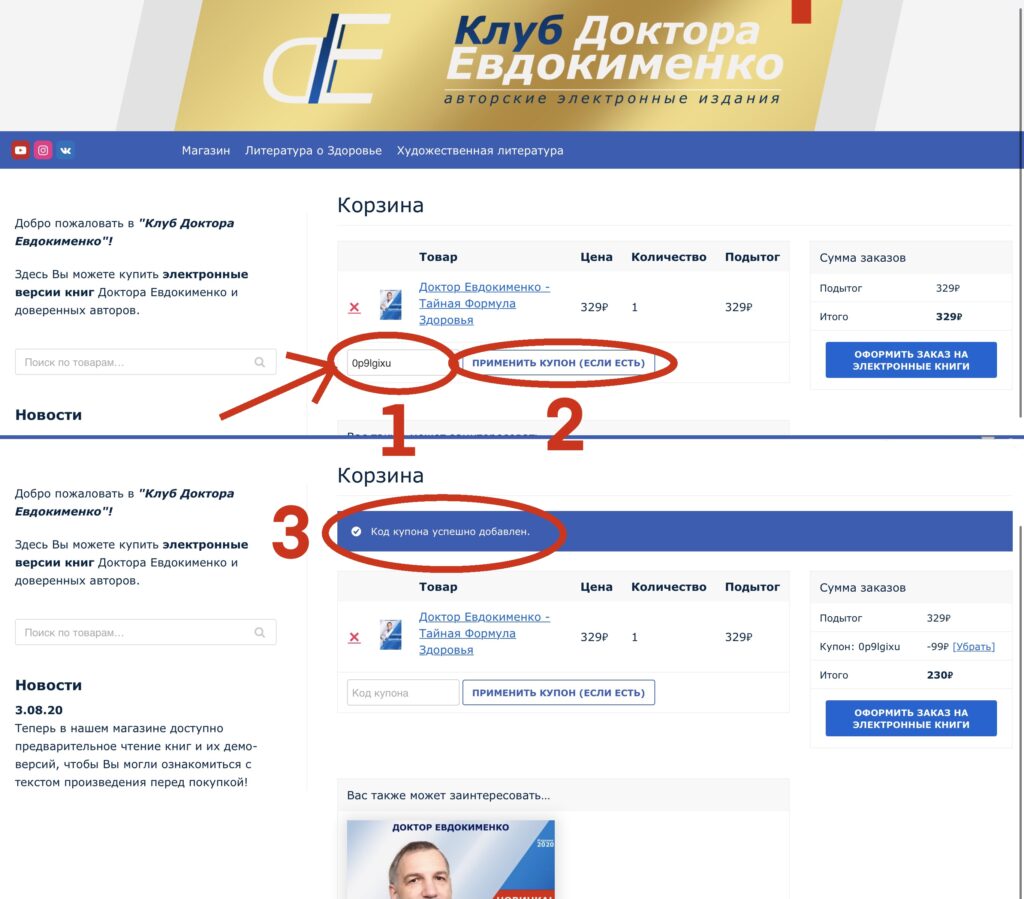
Task: Click the news date 3.08.20
Action: pyautogui.click(x=39, y=710)
